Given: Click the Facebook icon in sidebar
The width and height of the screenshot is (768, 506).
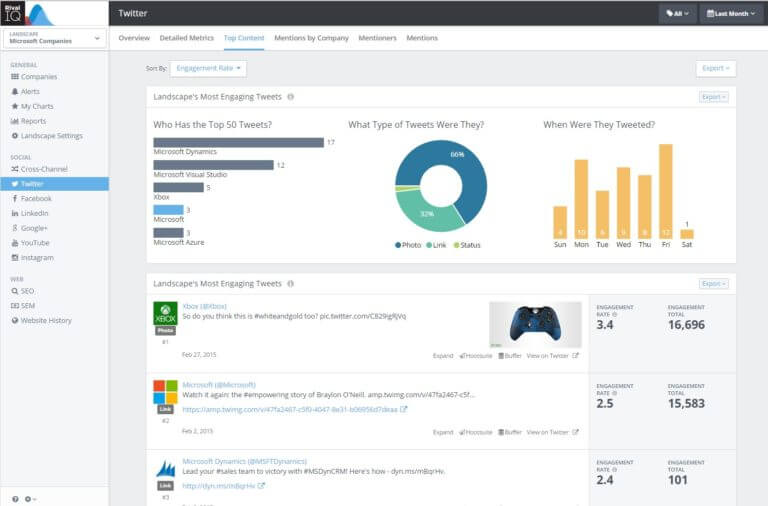Looking at the screenshot, I should (x=15, y=198).
